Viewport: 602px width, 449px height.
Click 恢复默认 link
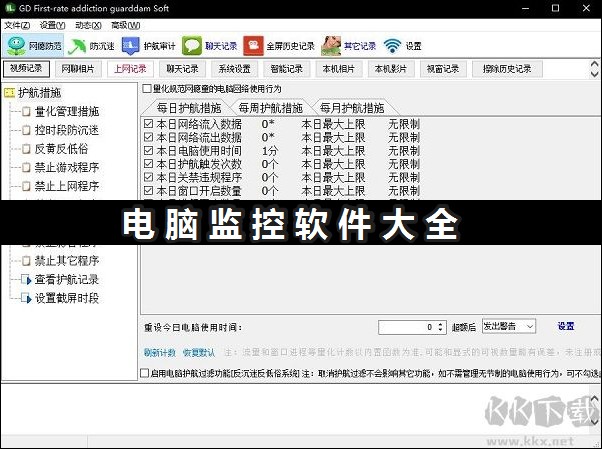point(198,353)
